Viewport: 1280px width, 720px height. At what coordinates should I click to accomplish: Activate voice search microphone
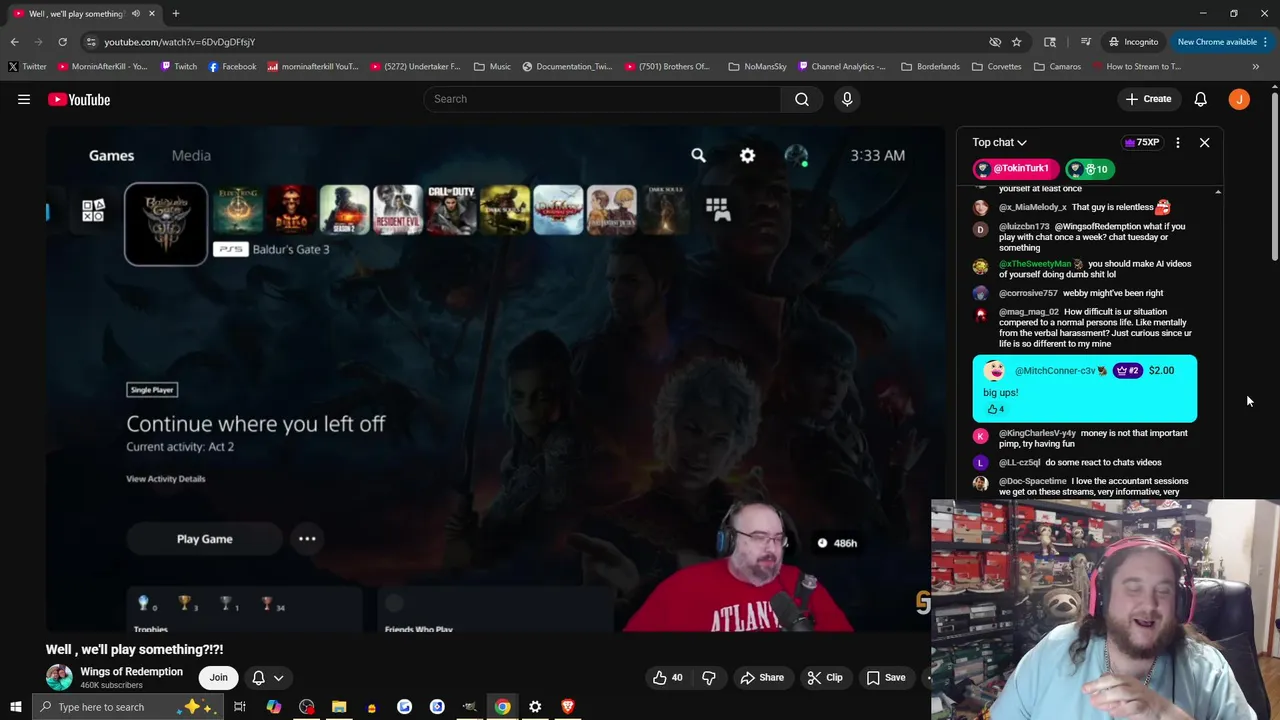pos(847,99)
